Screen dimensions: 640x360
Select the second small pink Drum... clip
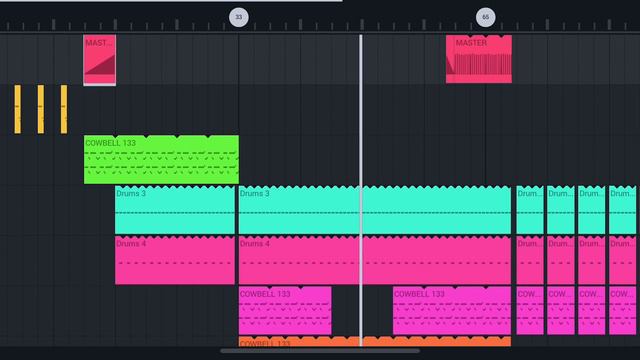(561, 260)
